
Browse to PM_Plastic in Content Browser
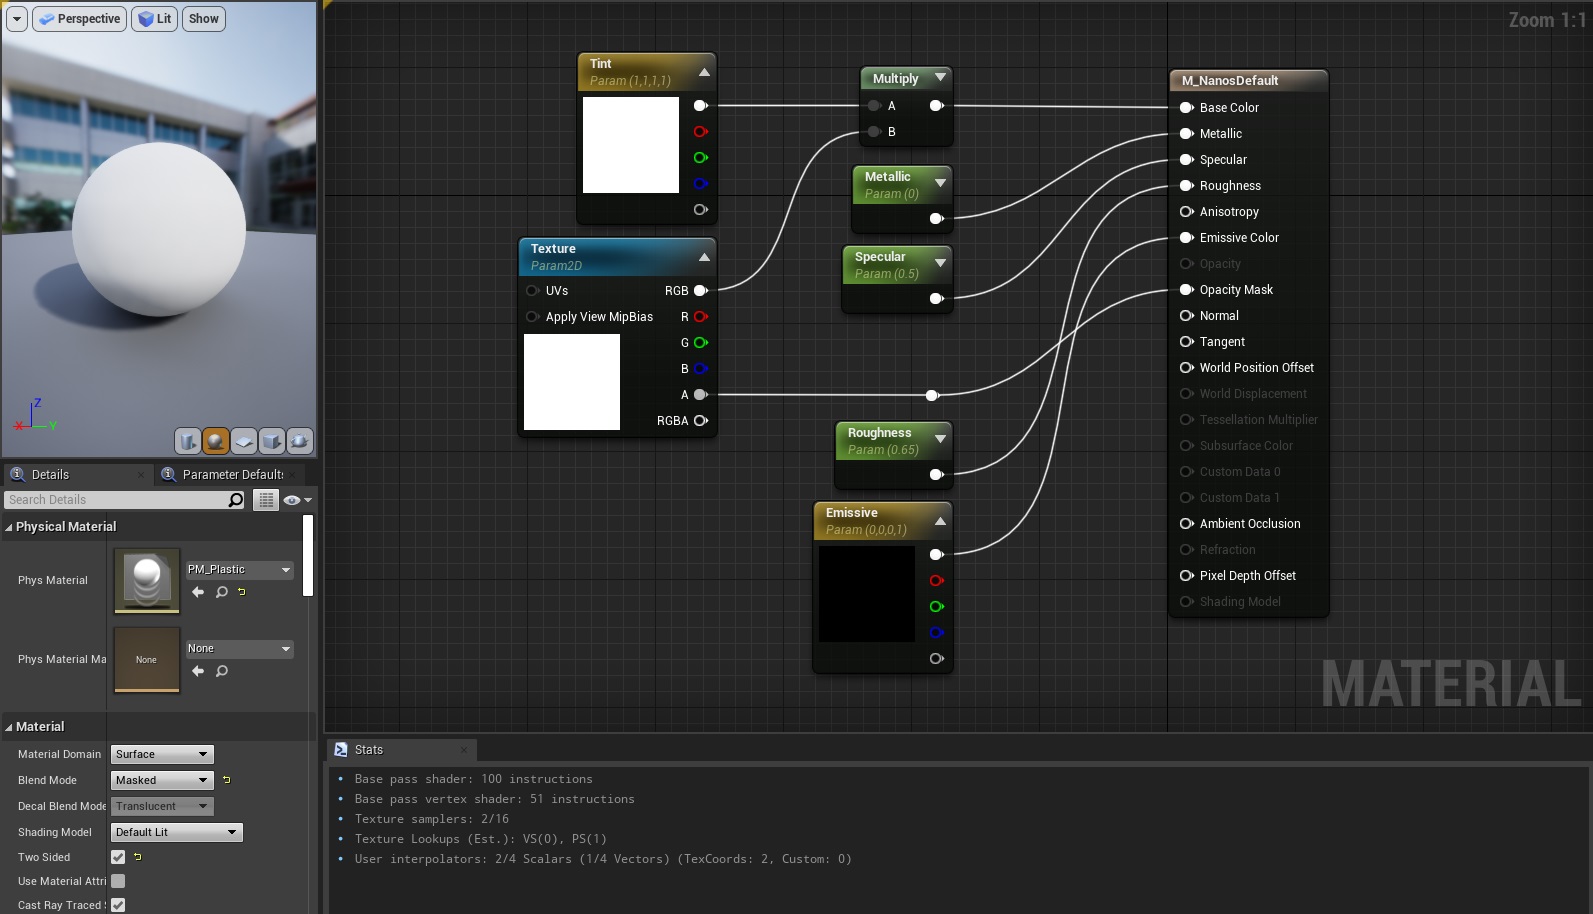222,592
